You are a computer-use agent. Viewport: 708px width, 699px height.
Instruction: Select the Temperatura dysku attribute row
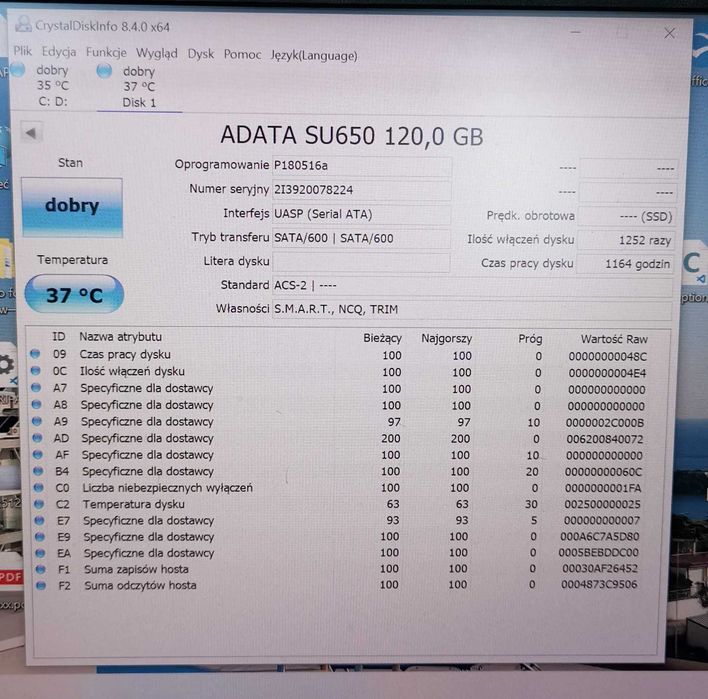339,504
